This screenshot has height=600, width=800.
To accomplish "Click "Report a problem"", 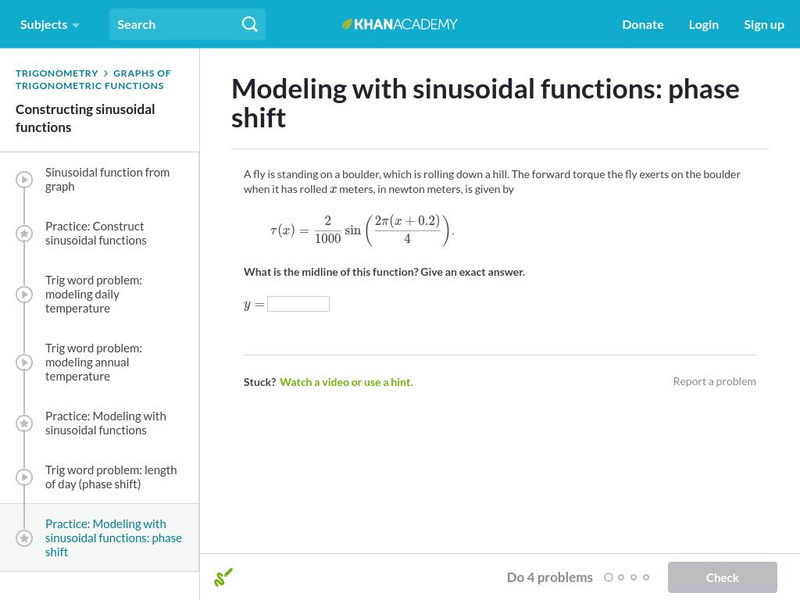I will click(717, 381).
